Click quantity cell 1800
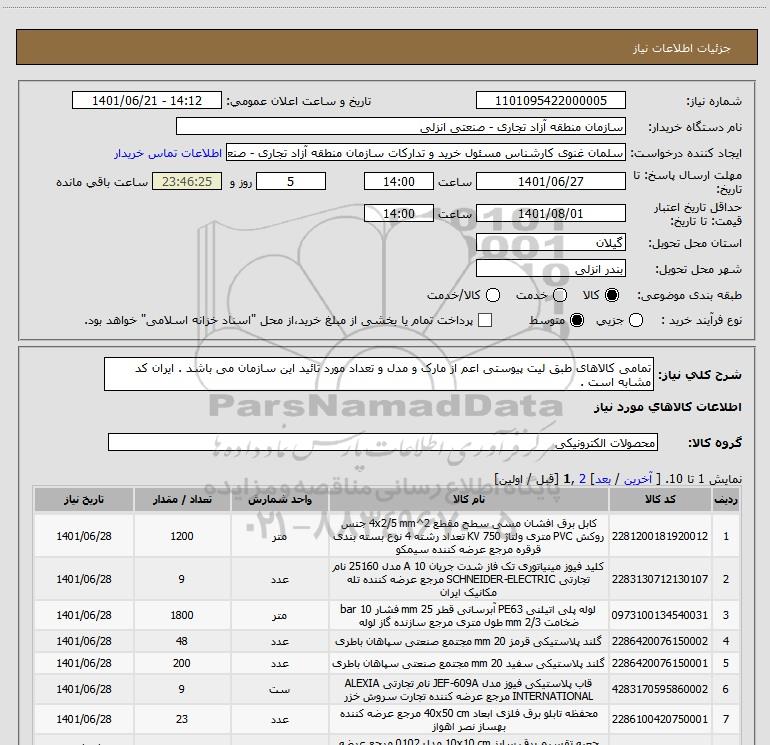 point(182,615)
